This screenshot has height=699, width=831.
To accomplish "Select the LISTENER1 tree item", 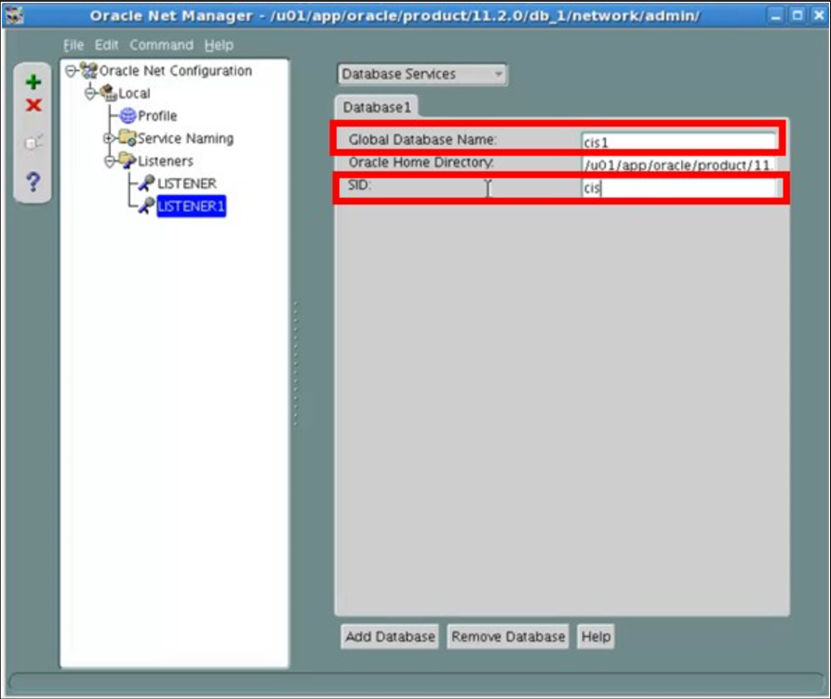I will [x=191, y=206].
